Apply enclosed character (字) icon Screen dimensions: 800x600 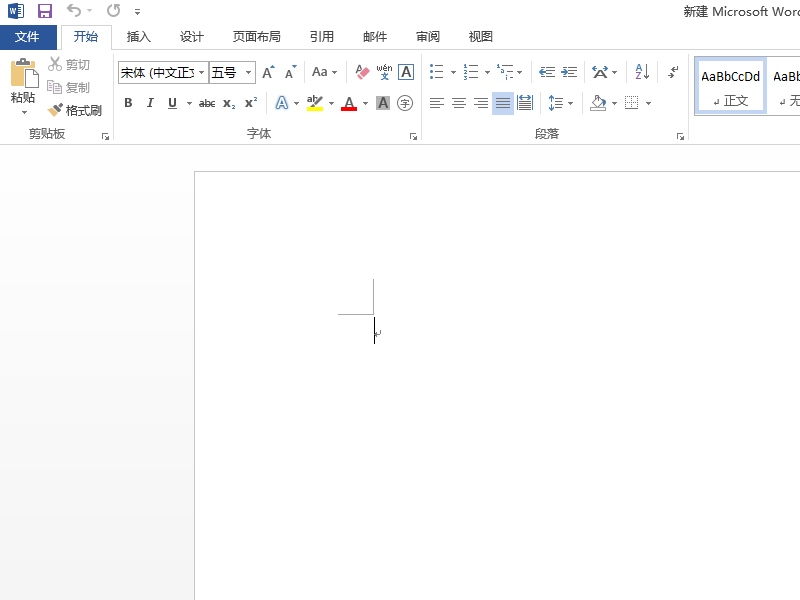pos(405,104)
